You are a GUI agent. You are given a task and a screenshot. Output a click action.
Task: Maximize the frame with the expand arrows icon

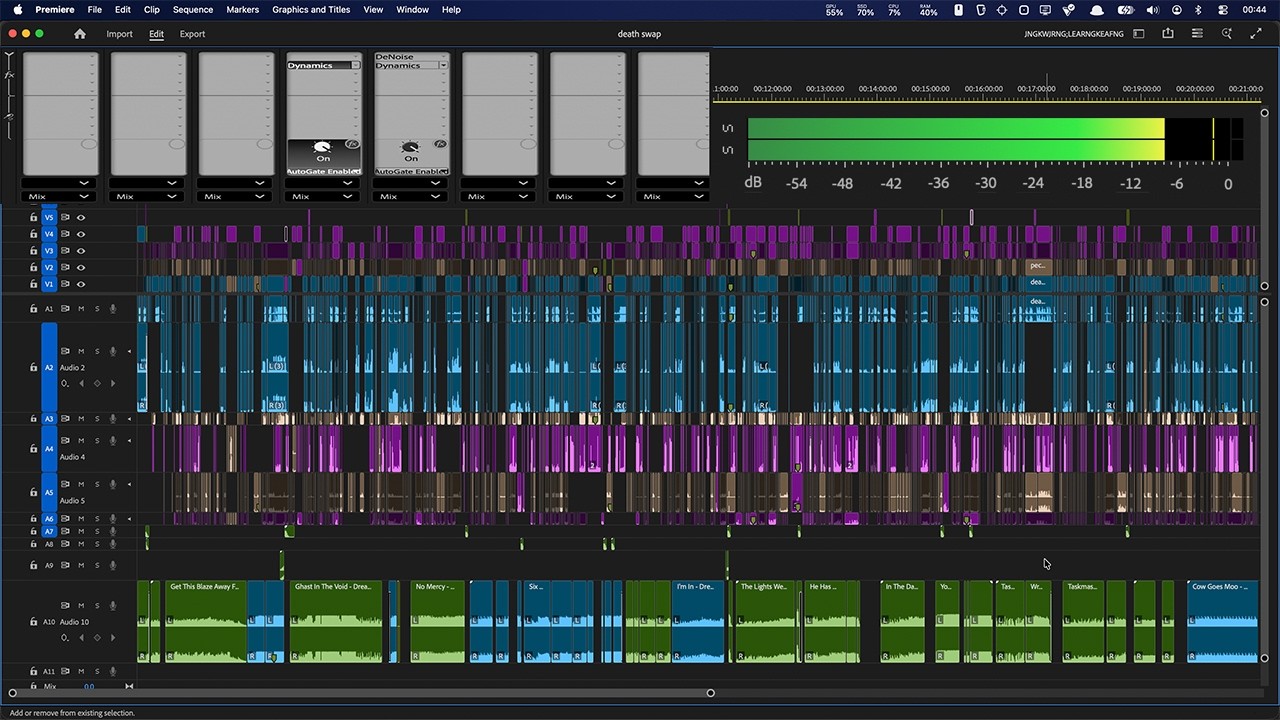(1256, 34)
